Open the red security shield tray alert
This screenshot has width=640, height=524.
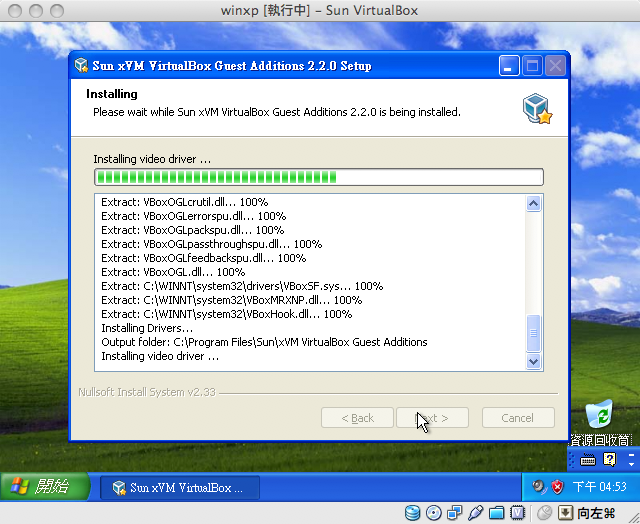coord(557,486)
